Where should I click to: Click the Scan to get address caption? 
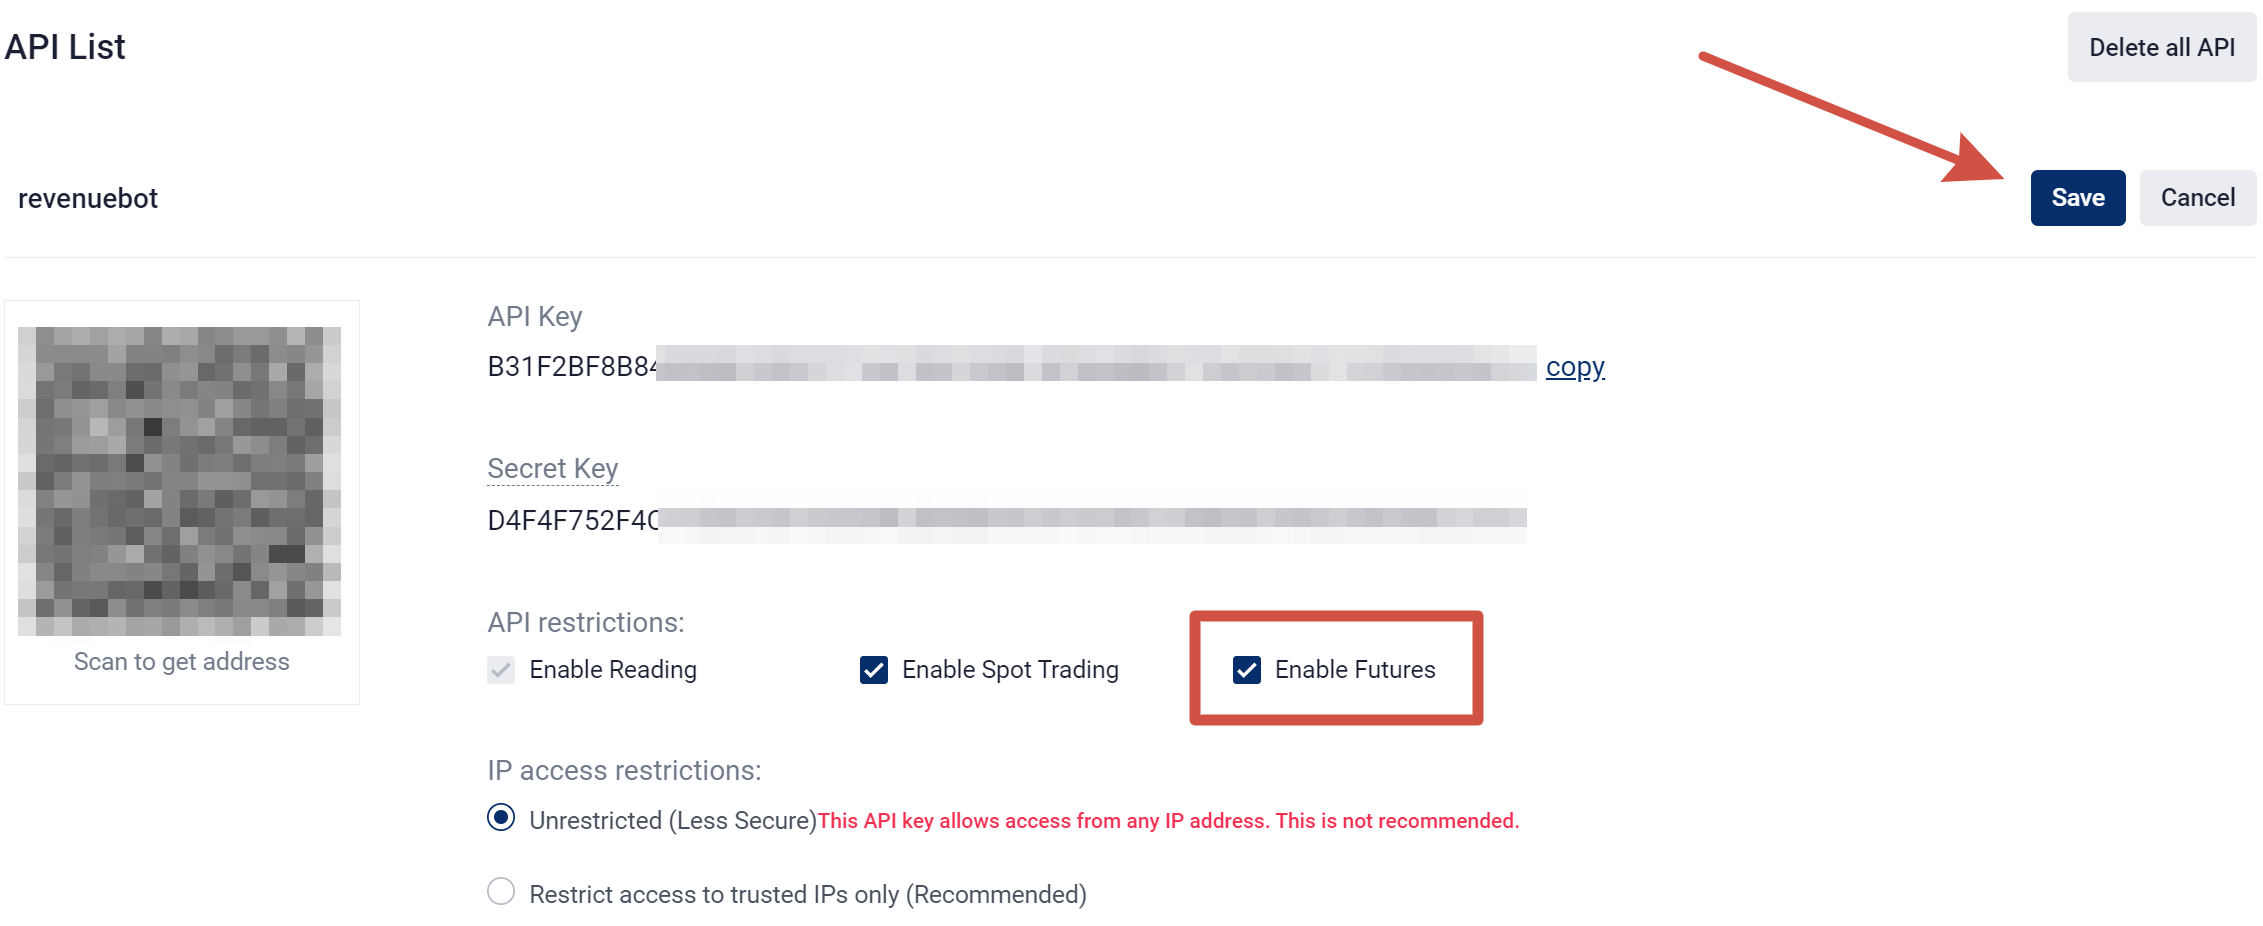pos(182,662)
